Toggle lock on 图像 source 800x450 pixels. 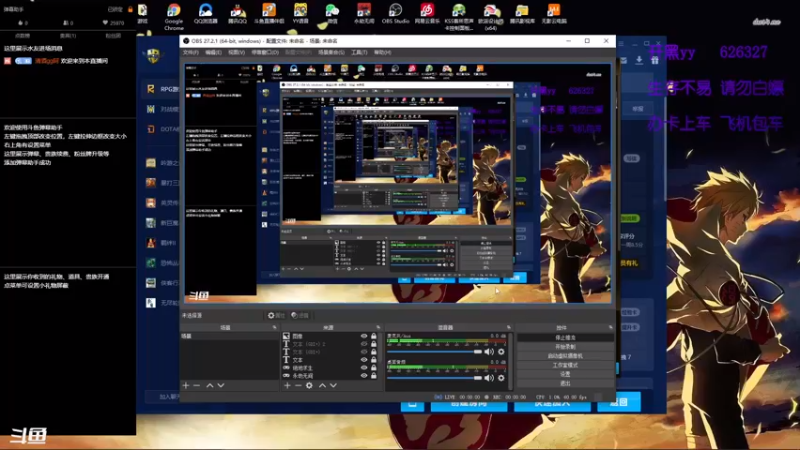(374, 336)
